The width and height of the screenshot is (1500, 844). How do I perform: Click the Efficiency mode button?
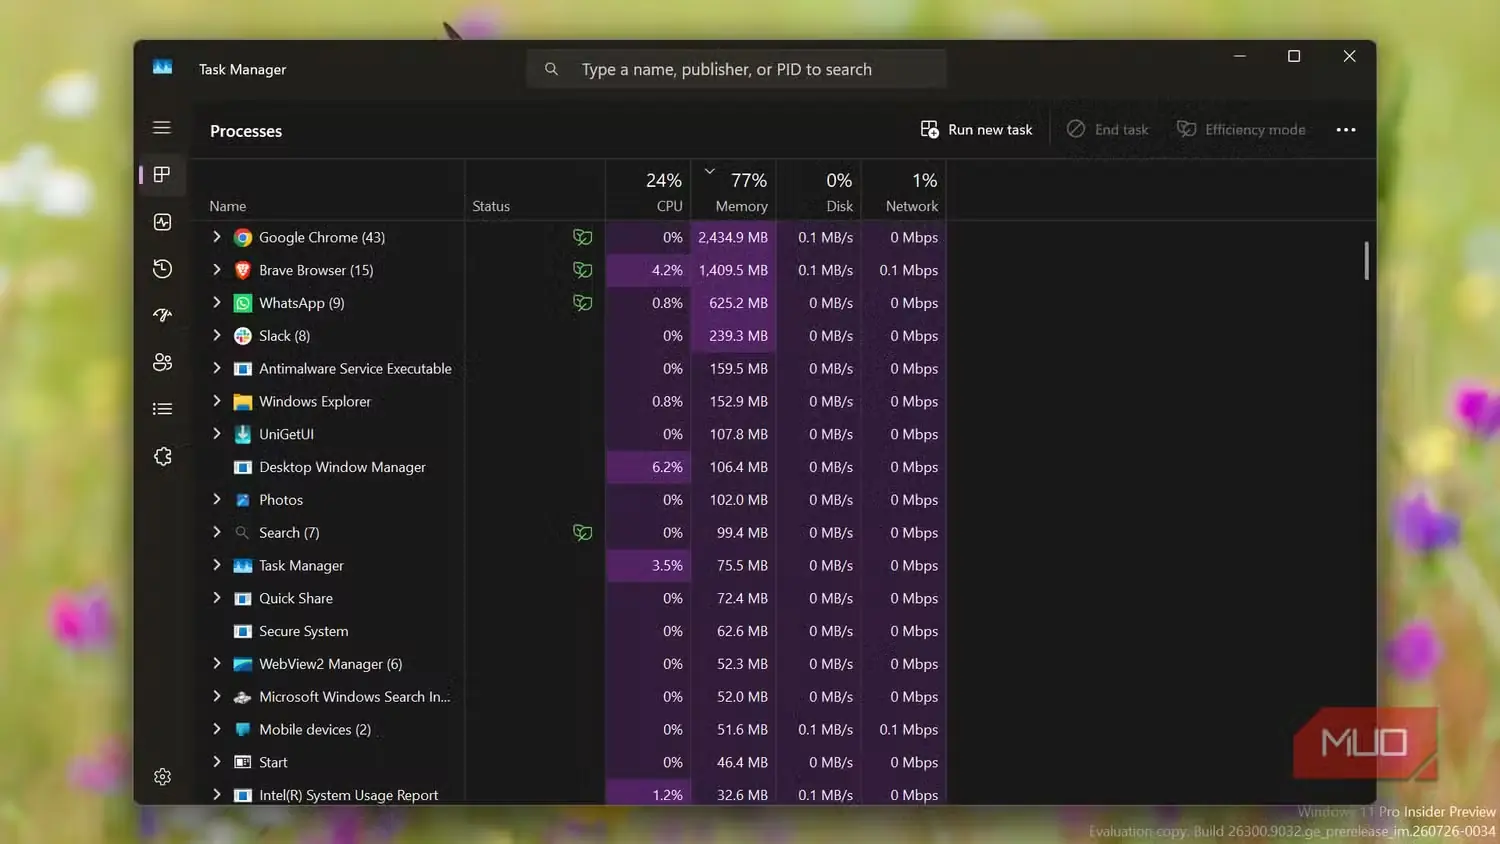pos(1241,130)
